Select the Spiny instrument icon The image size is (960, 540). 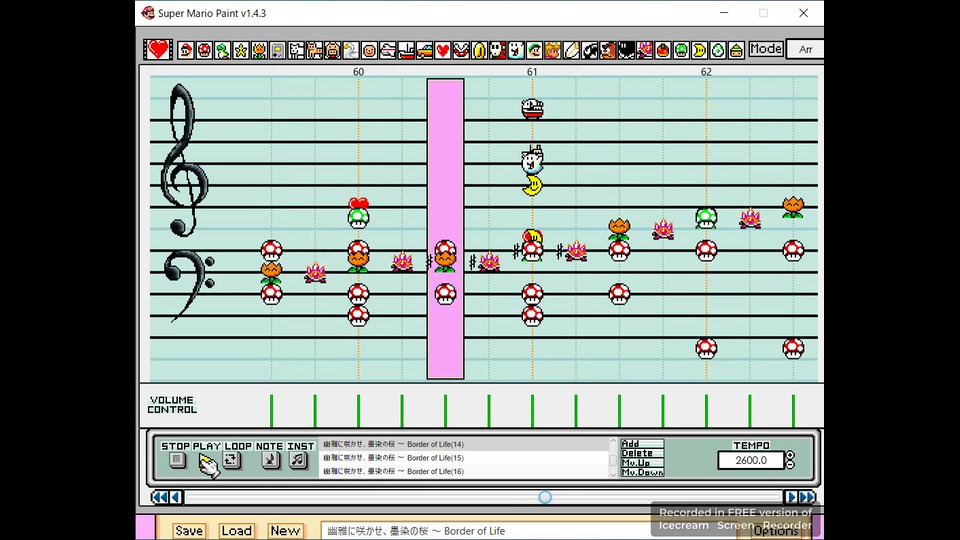pyautogui.click(x=645, y=50)
